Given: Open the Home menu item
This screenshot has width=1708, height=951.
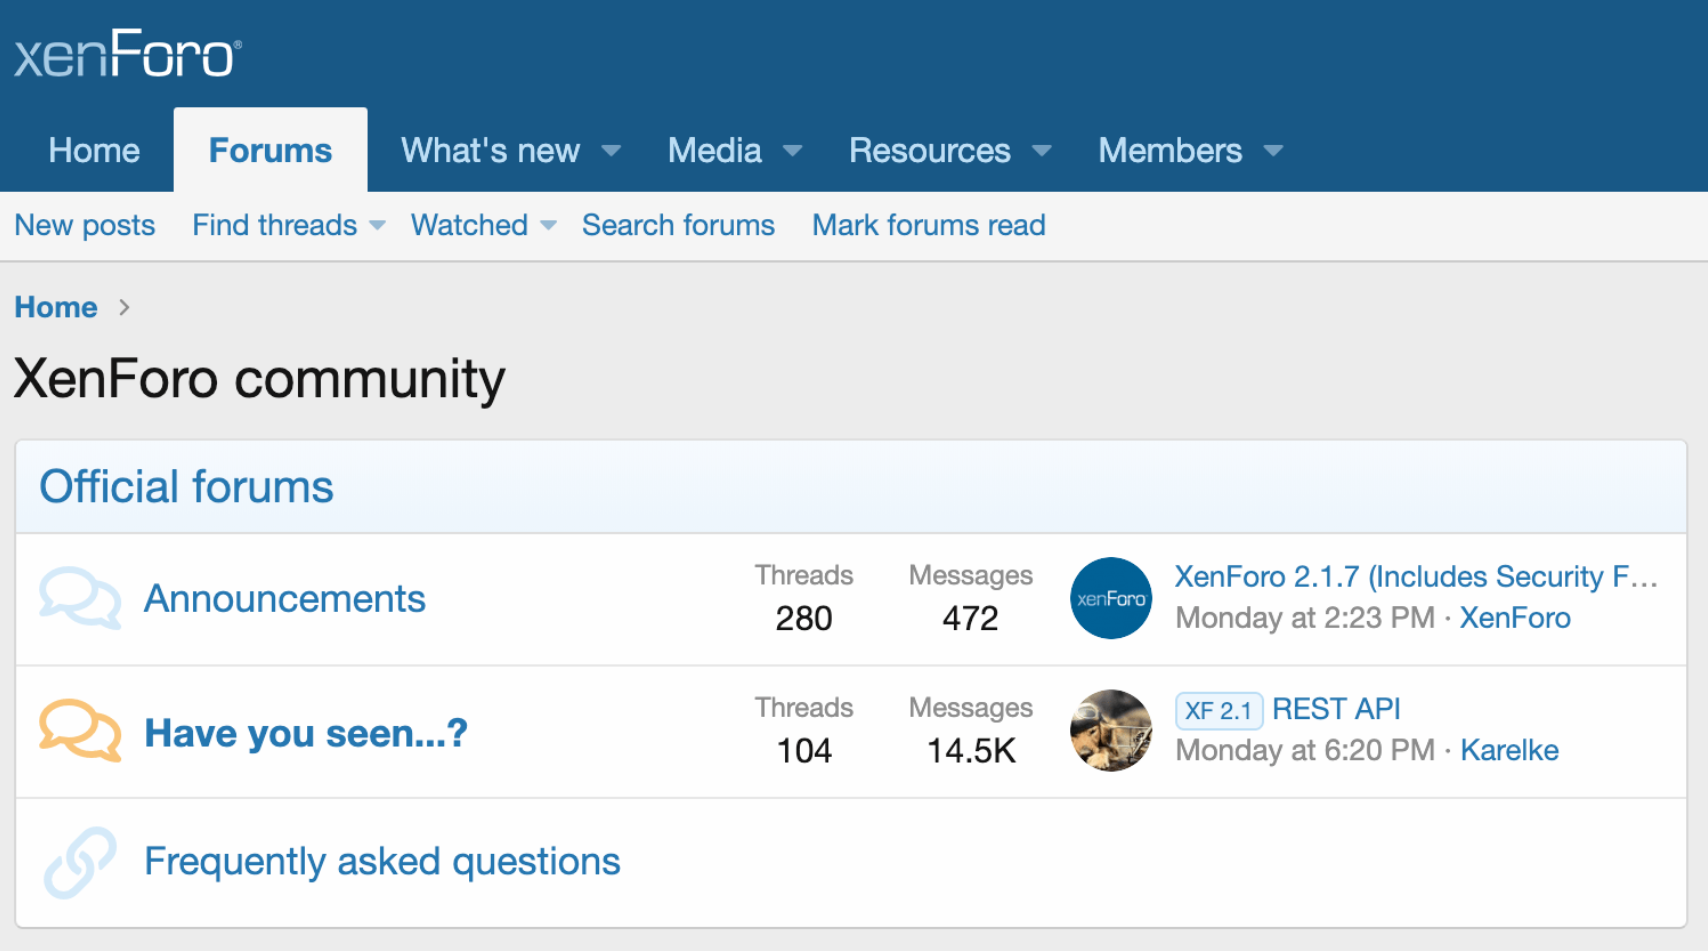Looking at the screenshot, I should click(93, 150).
